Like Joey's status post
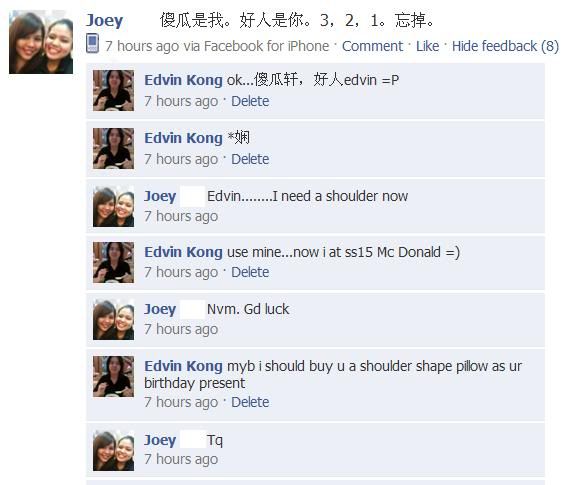This screenshot has width=568, height=485. (x=427, y=46)
